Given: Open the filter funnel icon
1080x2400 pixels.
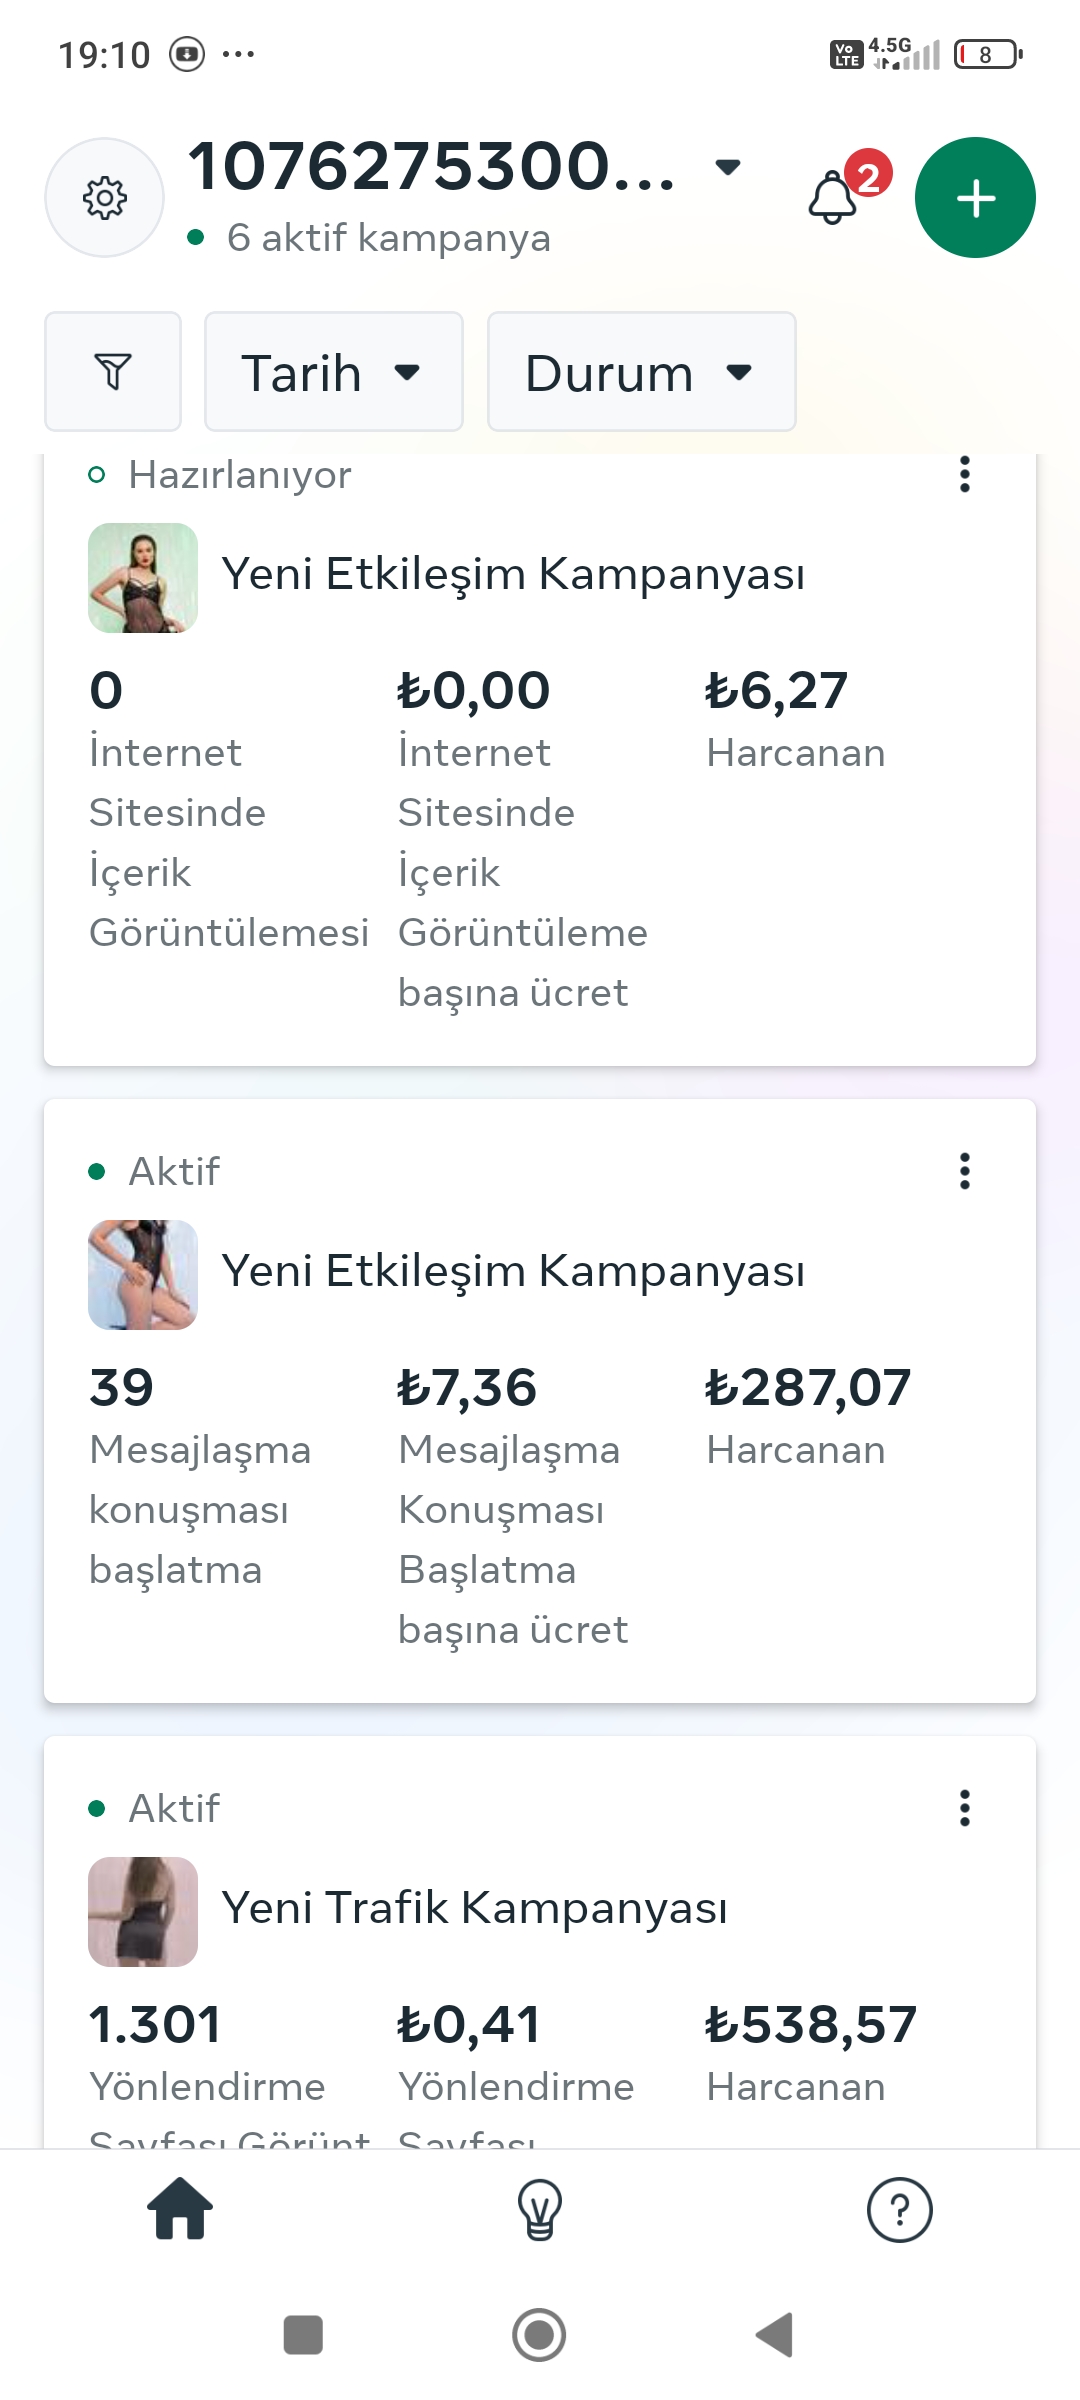Looking at the screenshot, I should 113,371.
